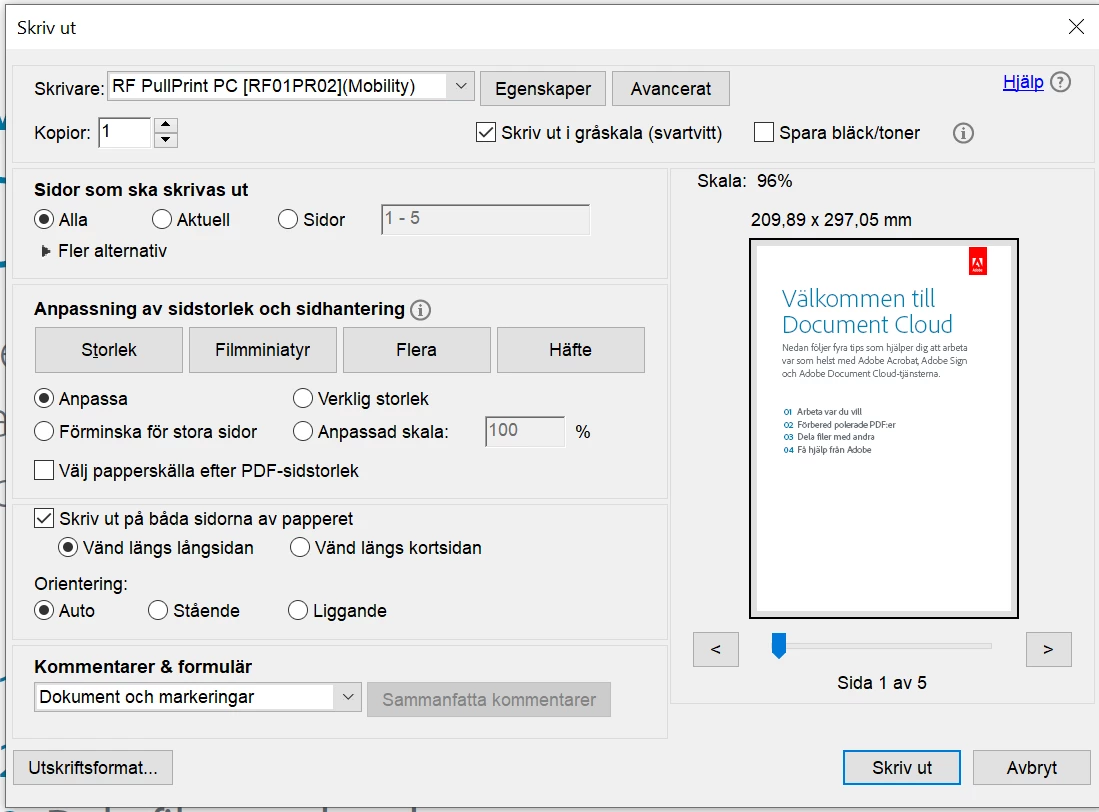
Task: Choose the Anpassa sizing option
Action: click(44, 399)
